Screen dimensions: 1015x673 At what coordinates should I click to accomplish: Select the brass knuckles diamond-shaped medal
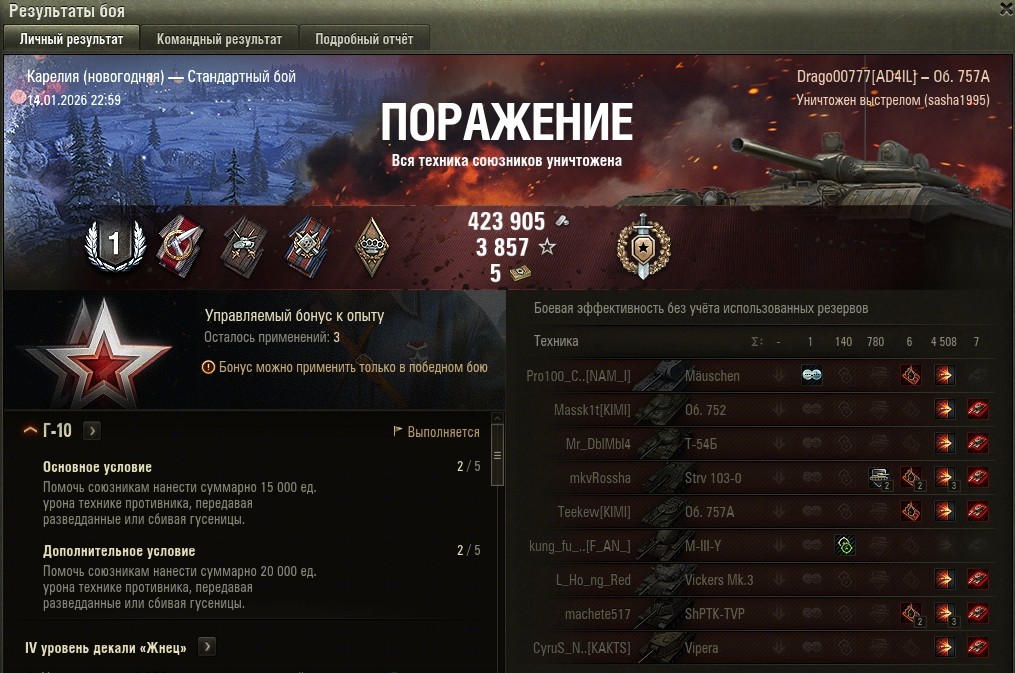point(372,246)
